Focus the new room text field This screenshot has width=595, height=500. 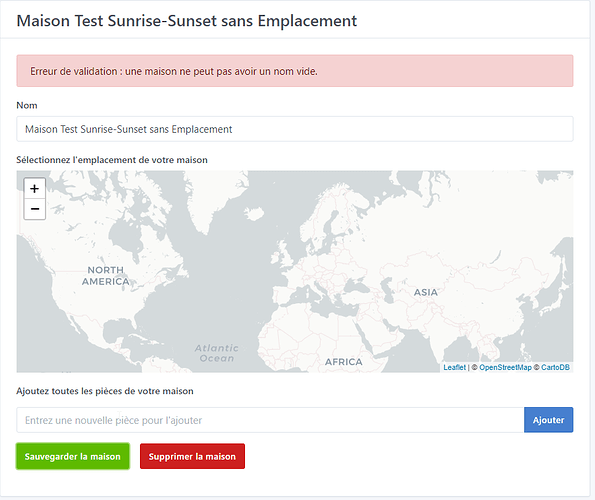click(x=270, y=420)
